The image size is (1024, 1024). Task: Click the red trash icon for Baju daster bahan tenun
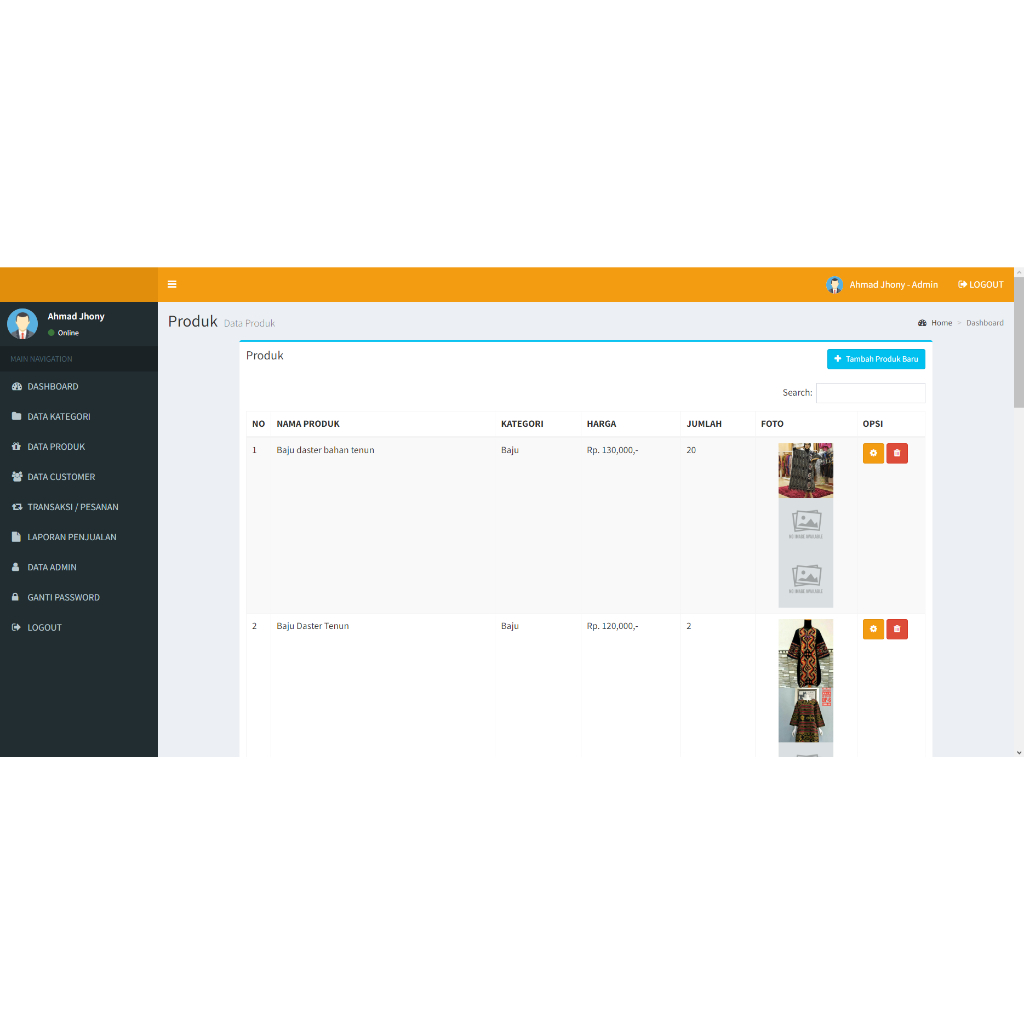(x=897, y=453)
